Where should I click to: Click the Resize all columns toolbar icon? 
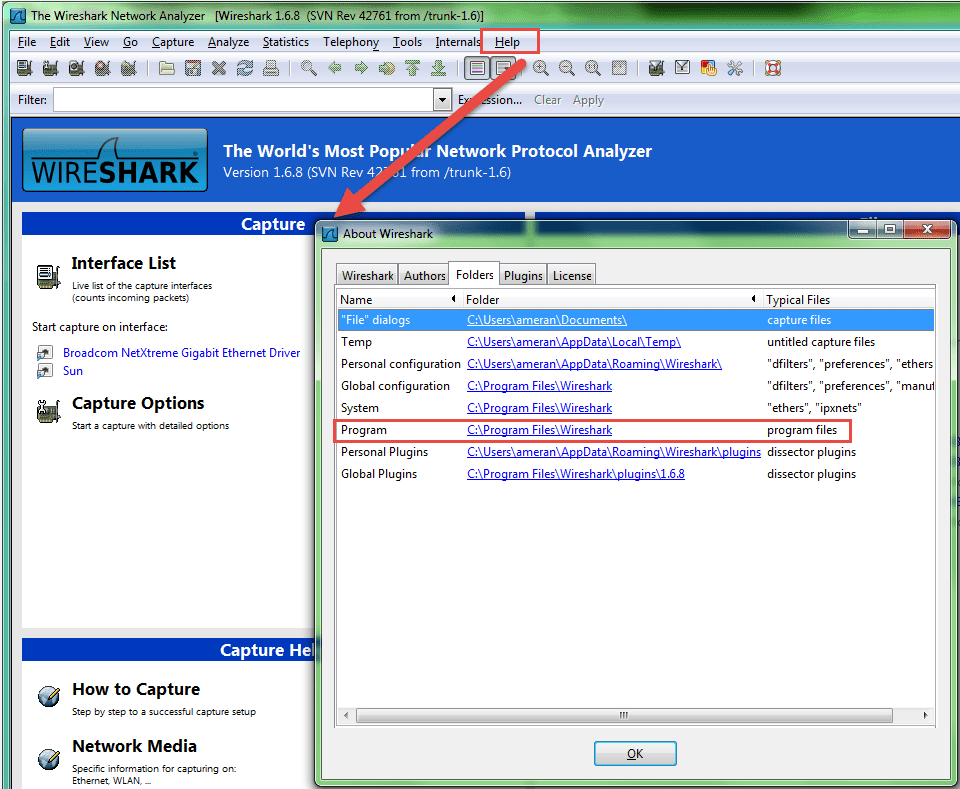click(619, 68)
